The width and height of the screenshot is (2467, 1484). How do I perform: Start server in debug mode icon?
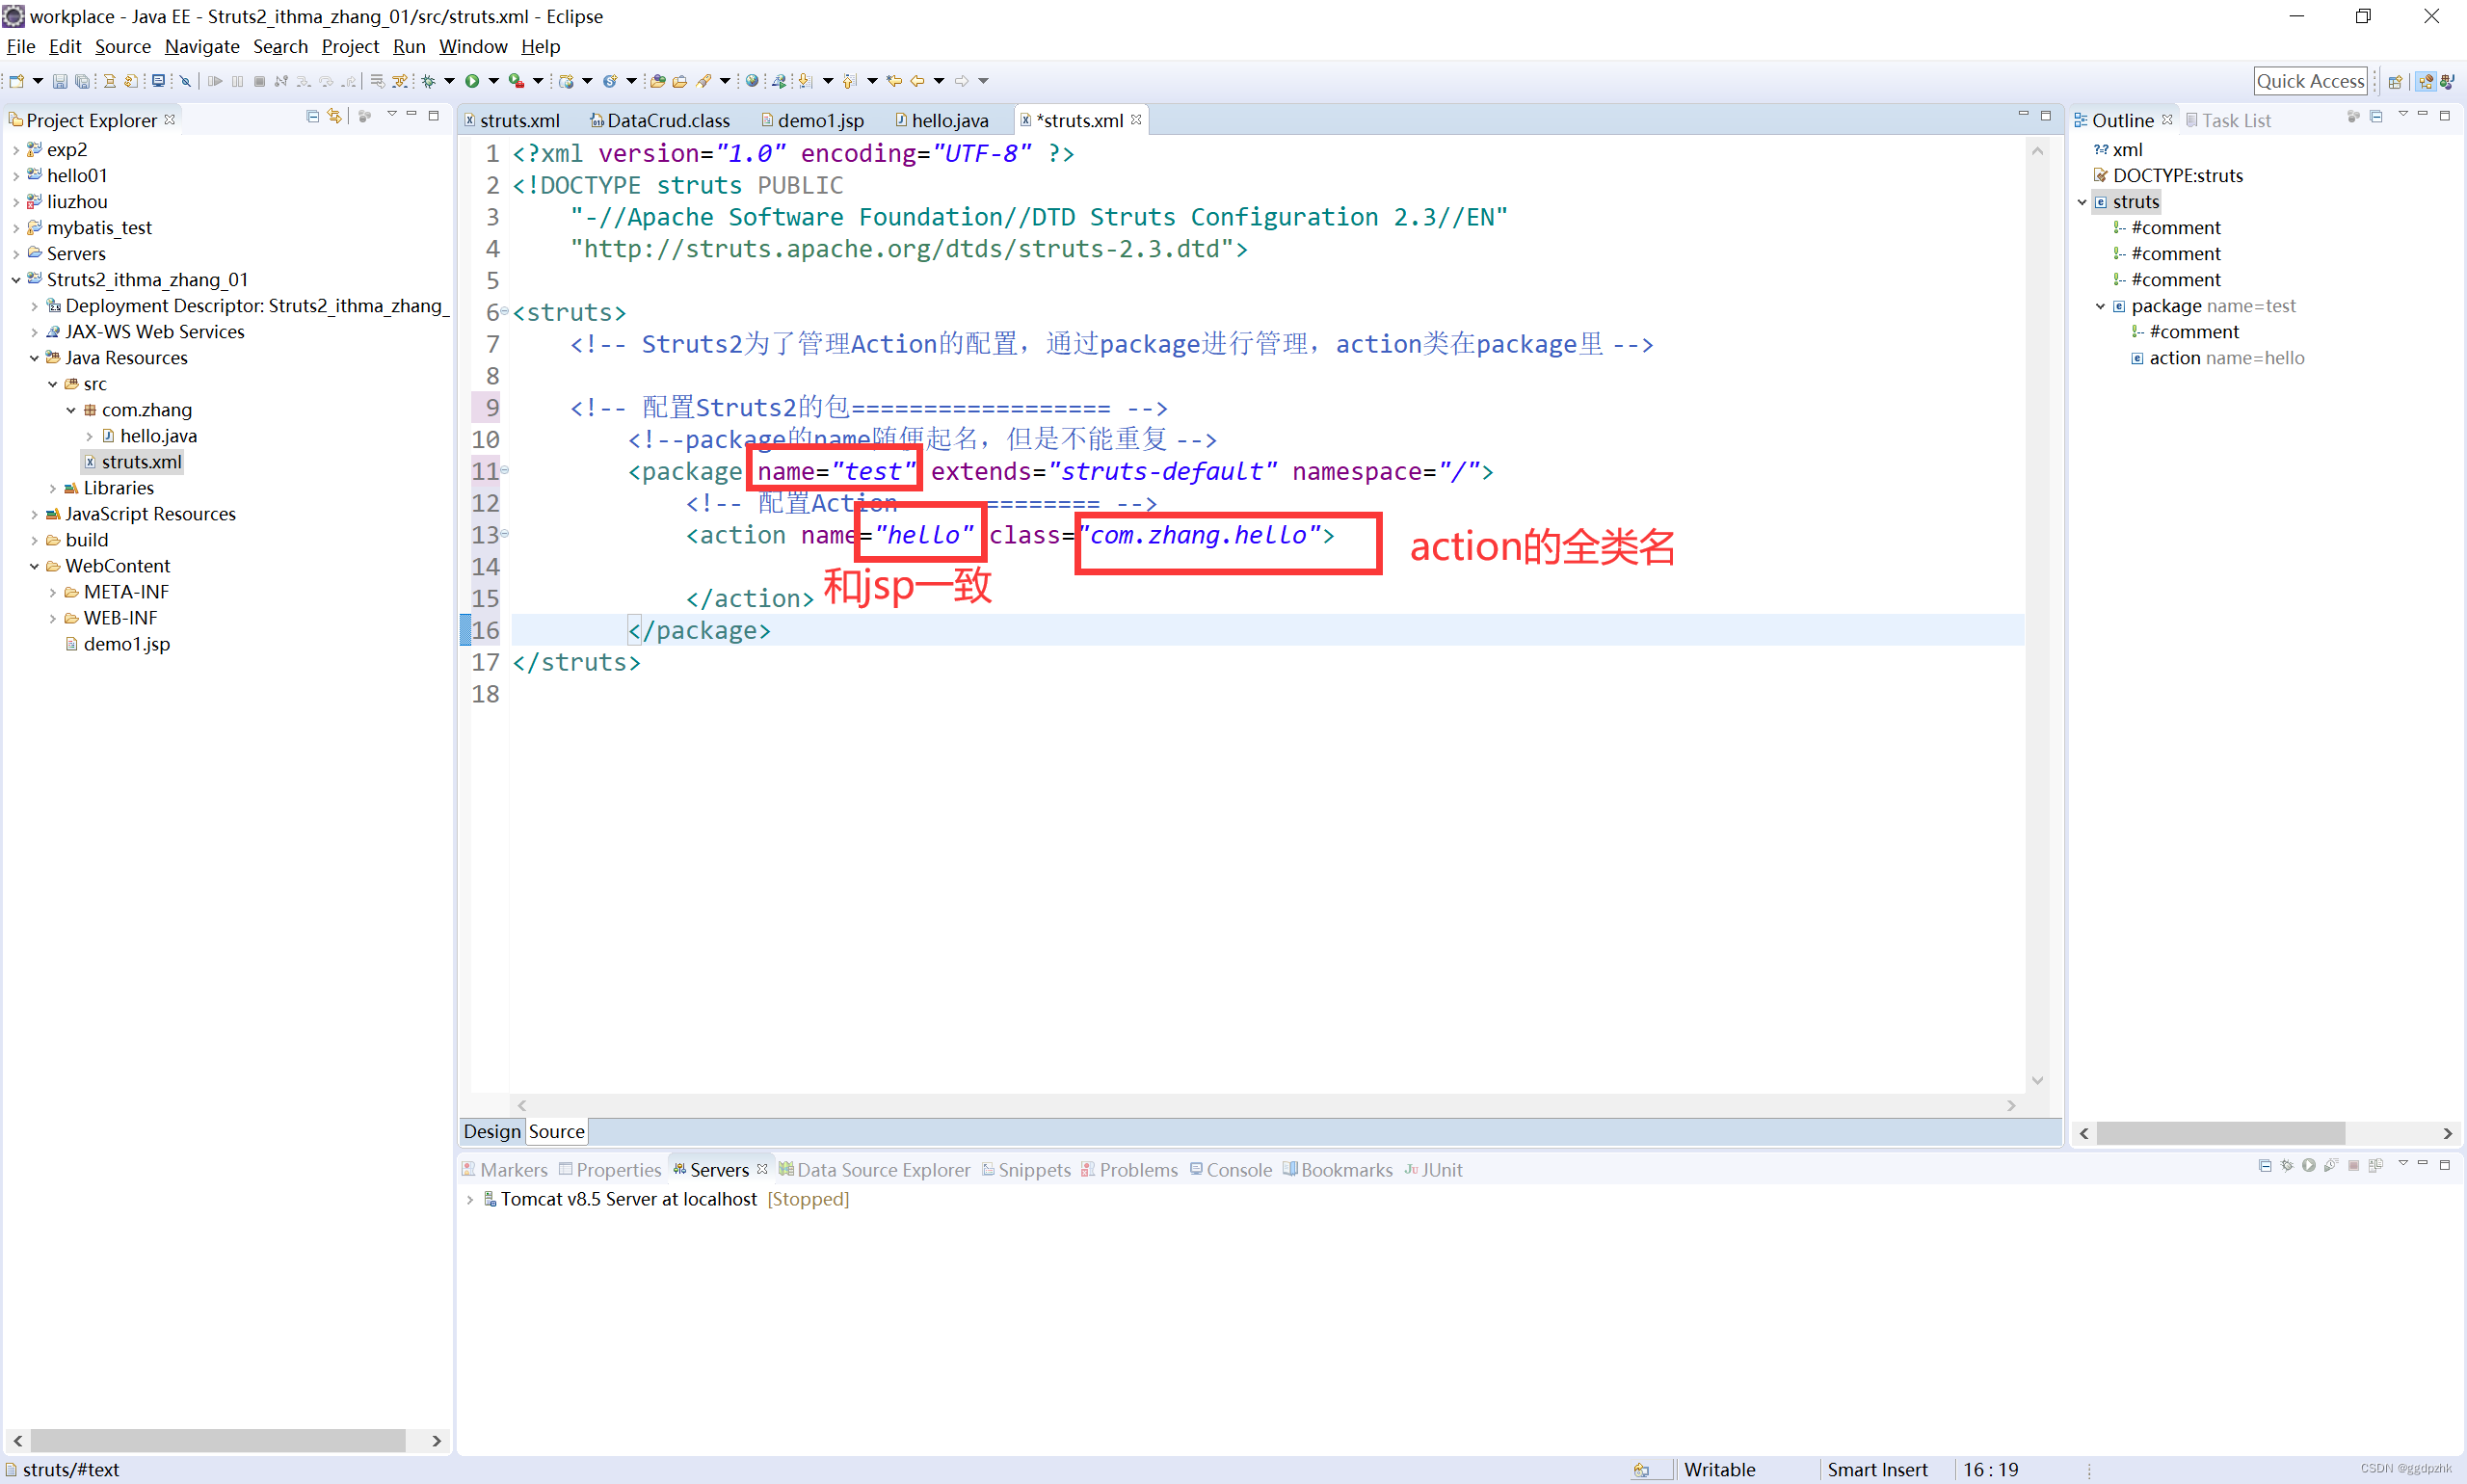click(2287, 1165)
